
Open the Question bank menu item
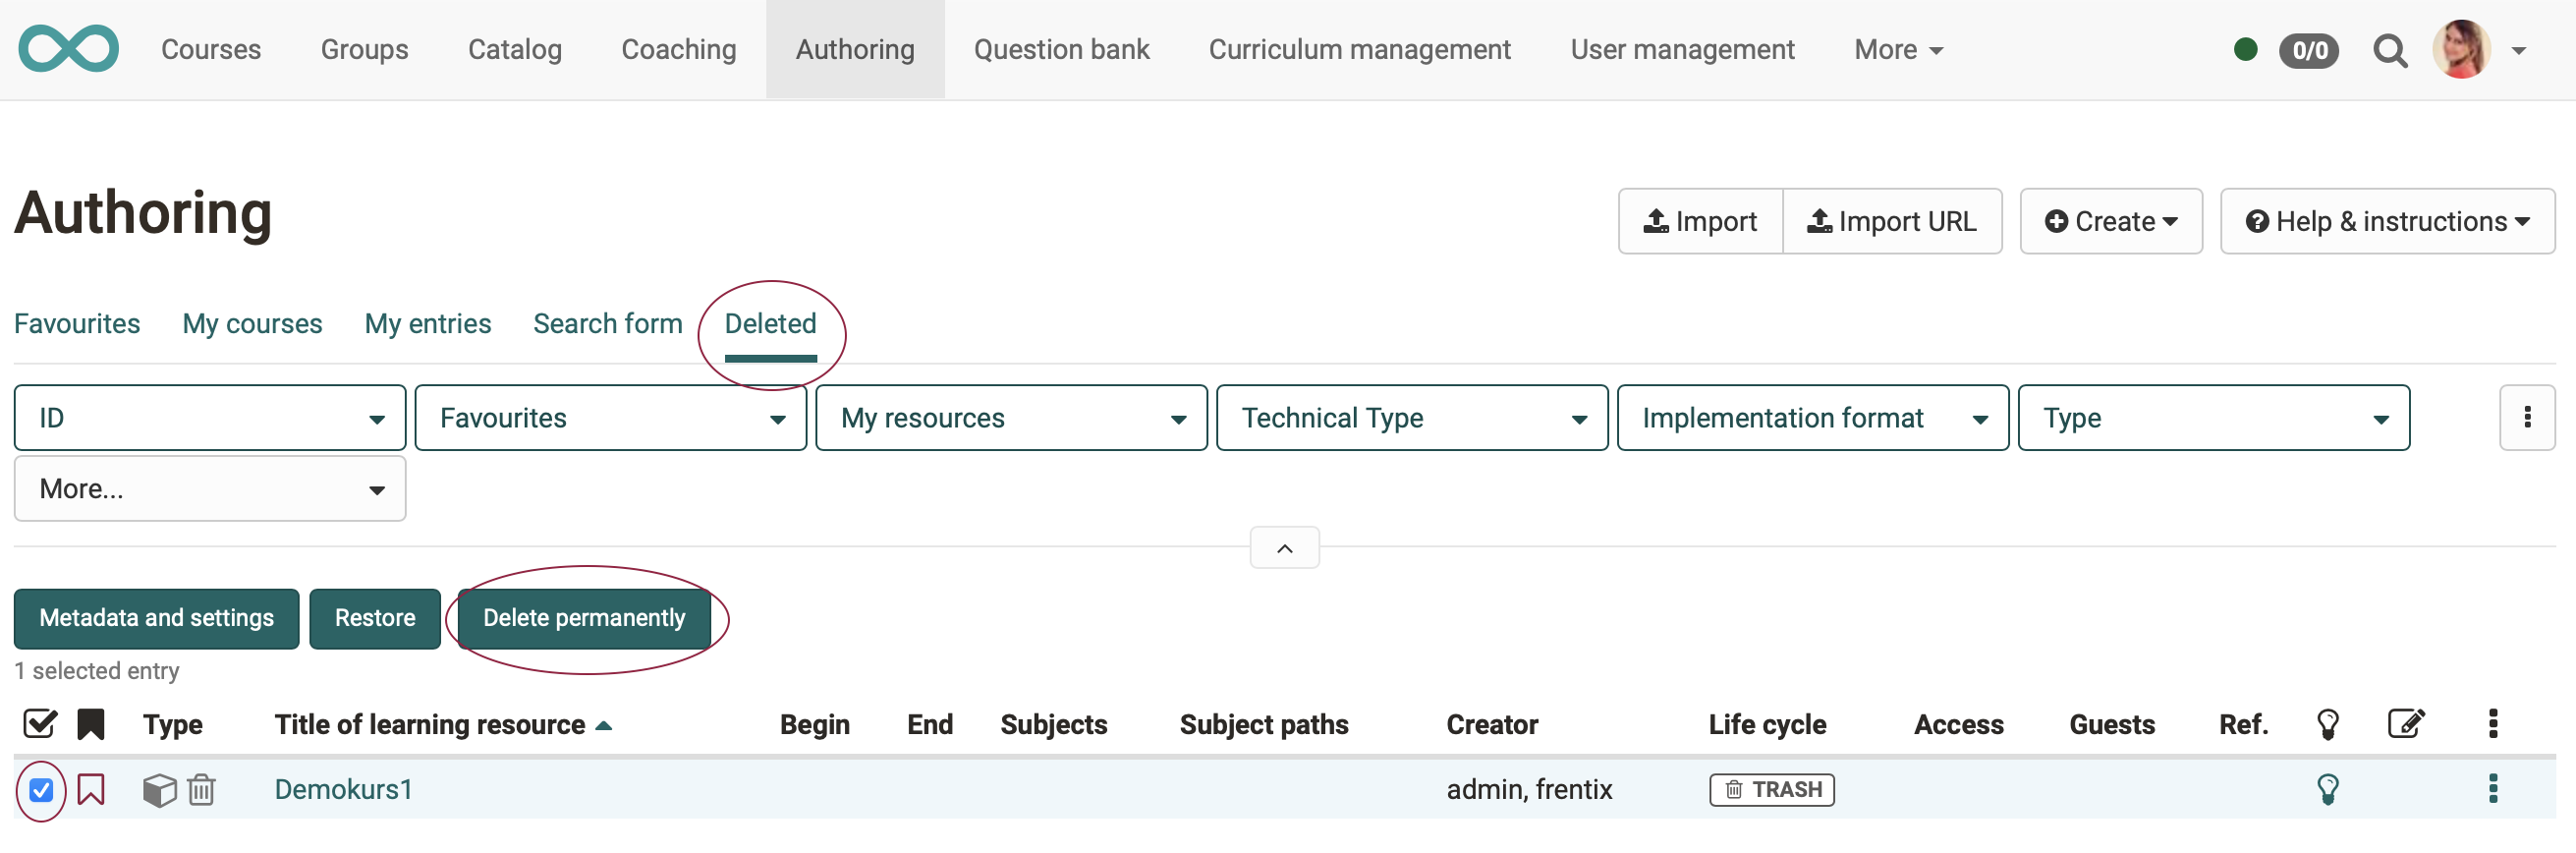click(1061, 49)
